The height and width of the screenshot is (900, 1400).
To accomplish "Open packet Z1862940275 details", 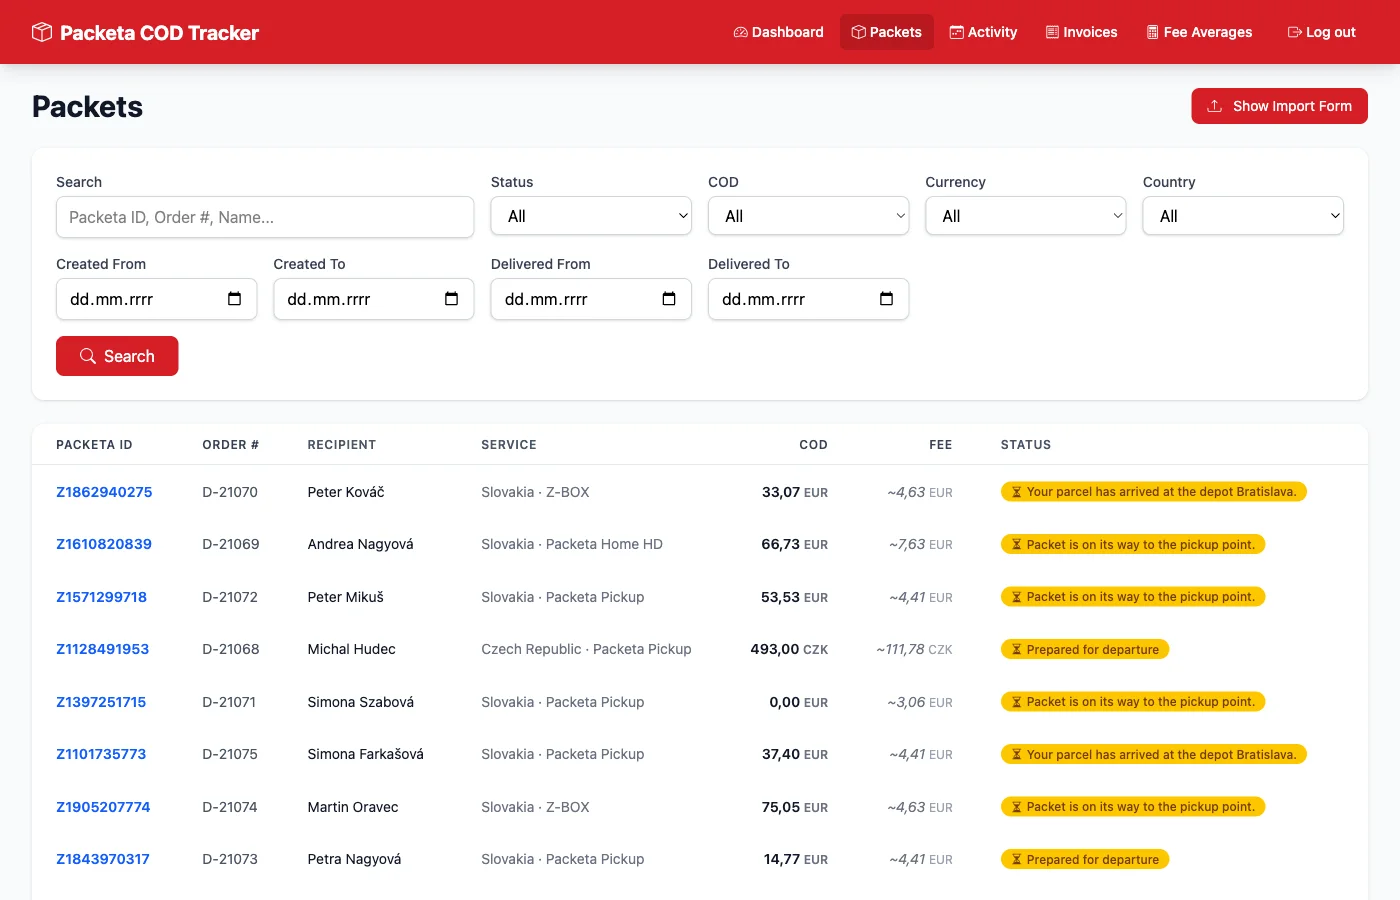I will (104, 492).
